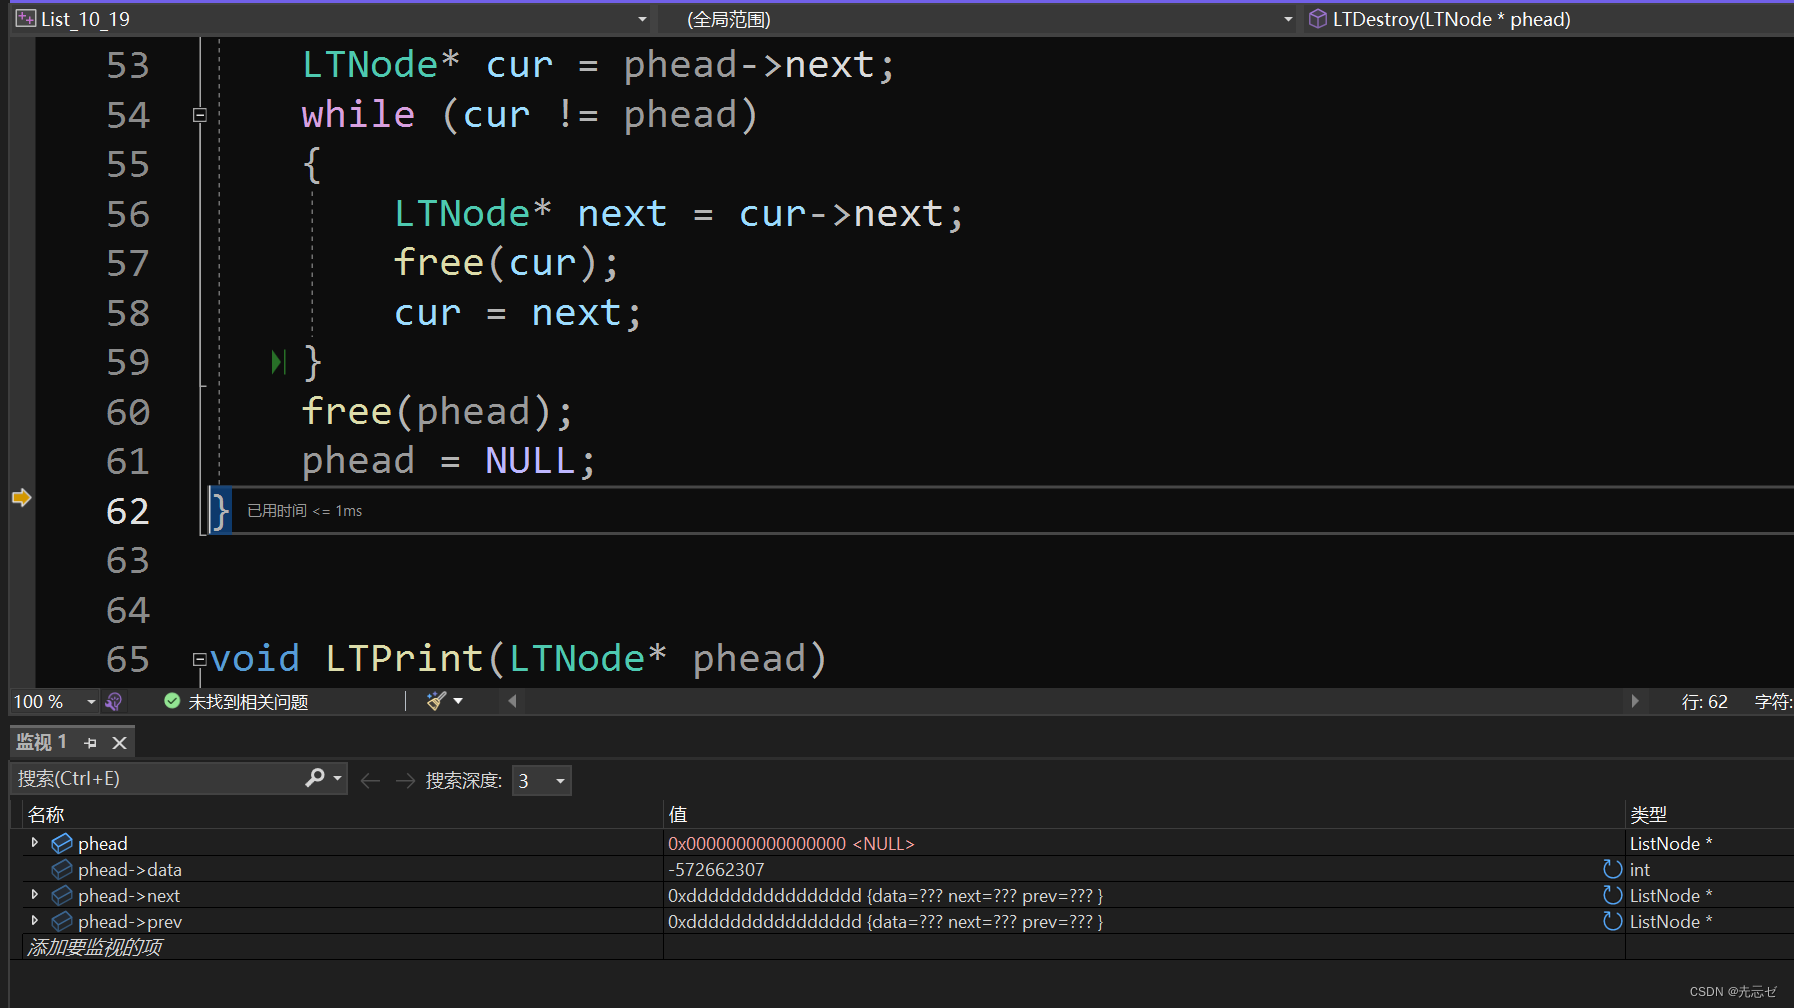Click the phead->prev variable cube icon
The height and width of the screenshot is (1008, 1794).
[62, 921]
